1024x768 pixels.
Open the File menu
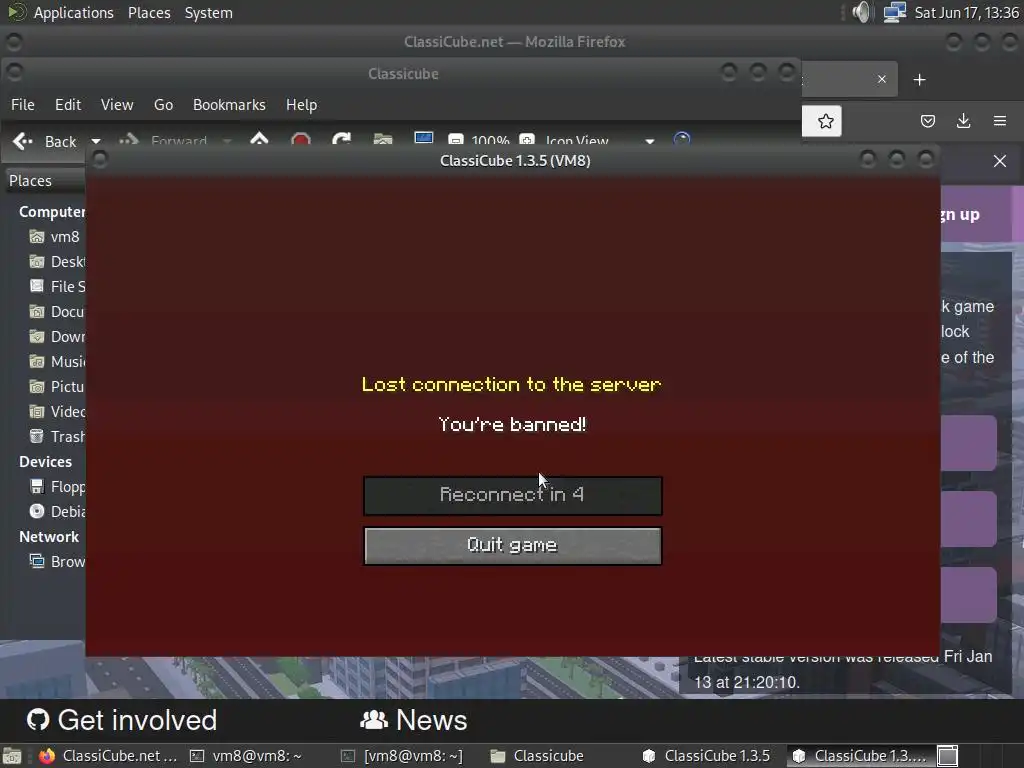(x=23, y=104)
